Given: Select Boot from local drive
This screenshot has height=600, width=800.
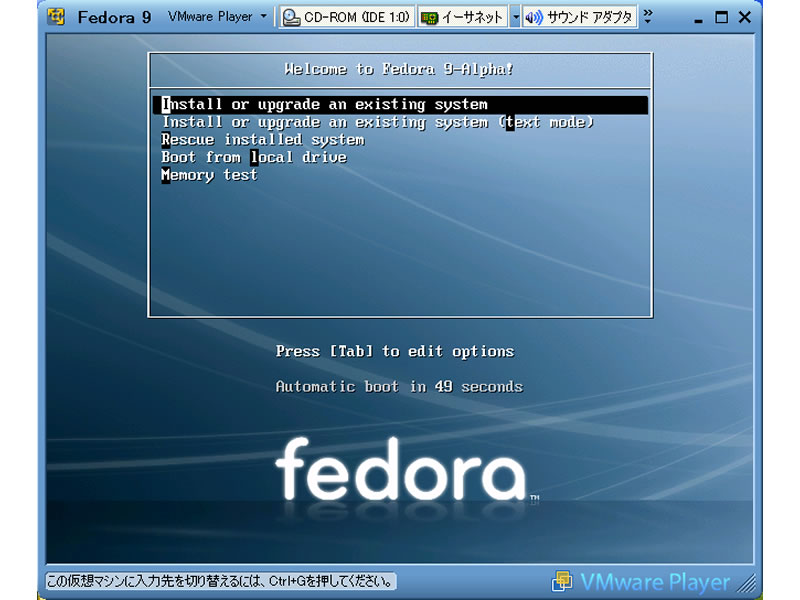Looking at the screenshot, I should (x=254, y=157).
